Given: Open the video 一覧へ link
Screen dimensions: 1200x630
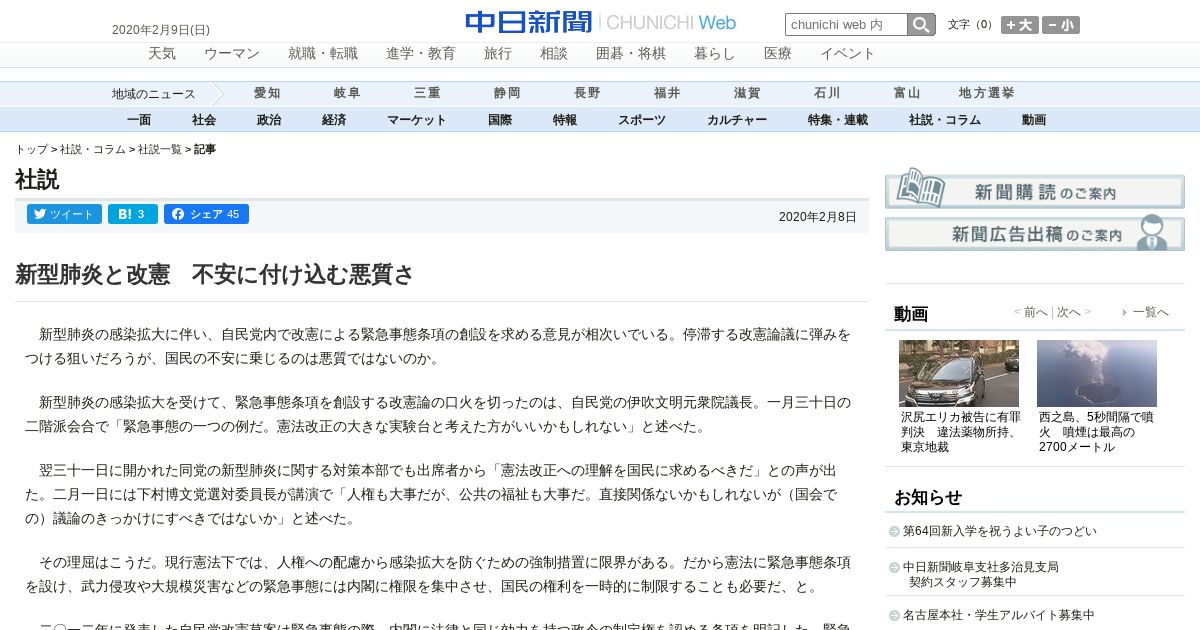Looking at the screenshot, I should point(1150,312).
